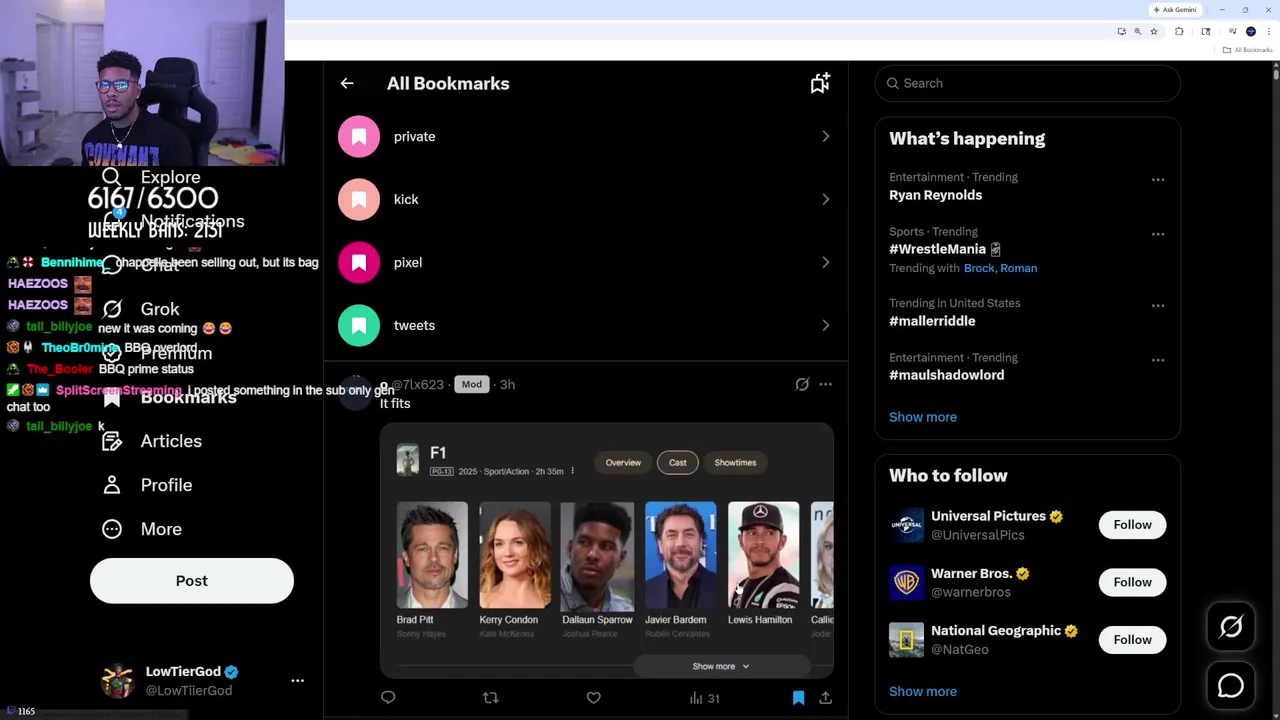View analytics for the post with 31 views
The width and height of the screenshot is (1280, 720).
coord(705,698)
